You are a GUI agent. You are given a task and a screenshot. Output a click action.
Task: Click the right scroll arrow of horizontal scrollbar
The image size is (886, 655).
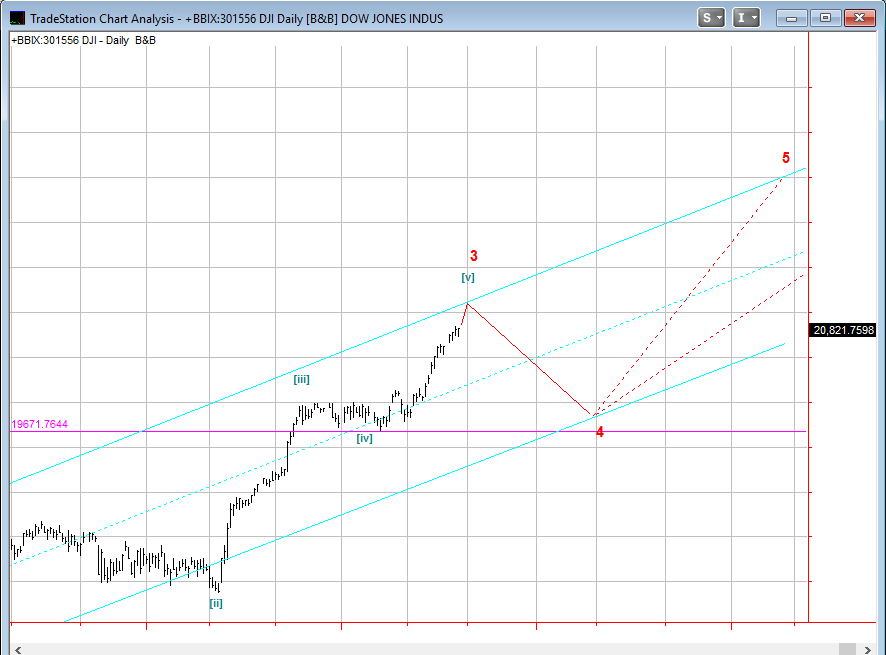click(867, 649)
